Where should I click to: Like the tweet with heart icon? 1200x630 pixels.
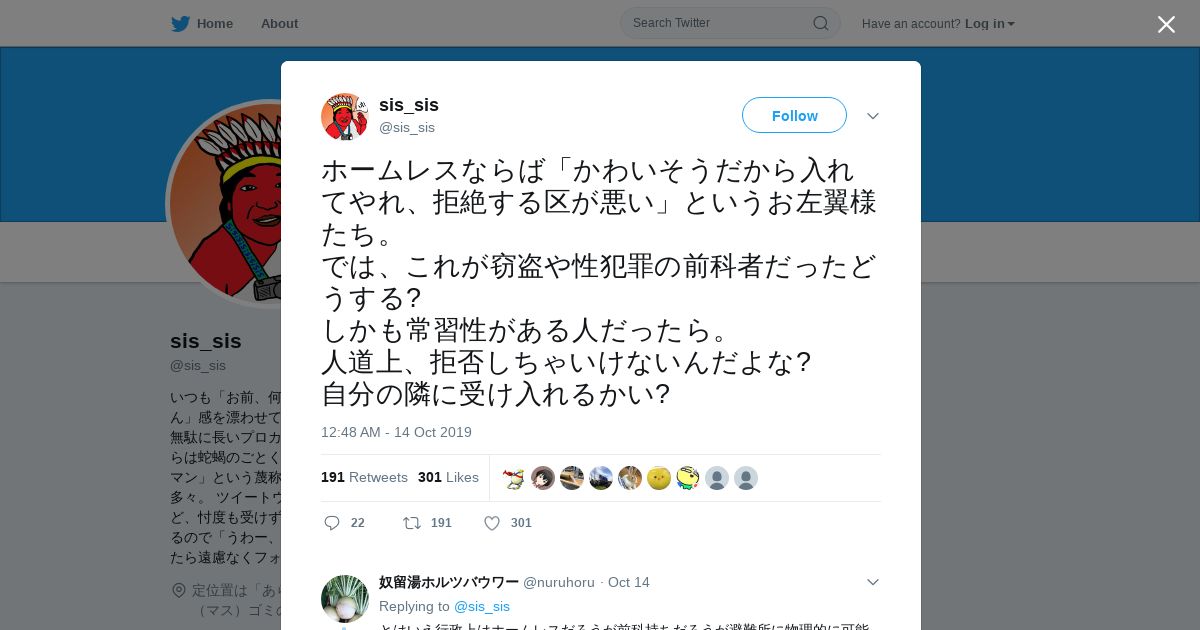[492, 523]
